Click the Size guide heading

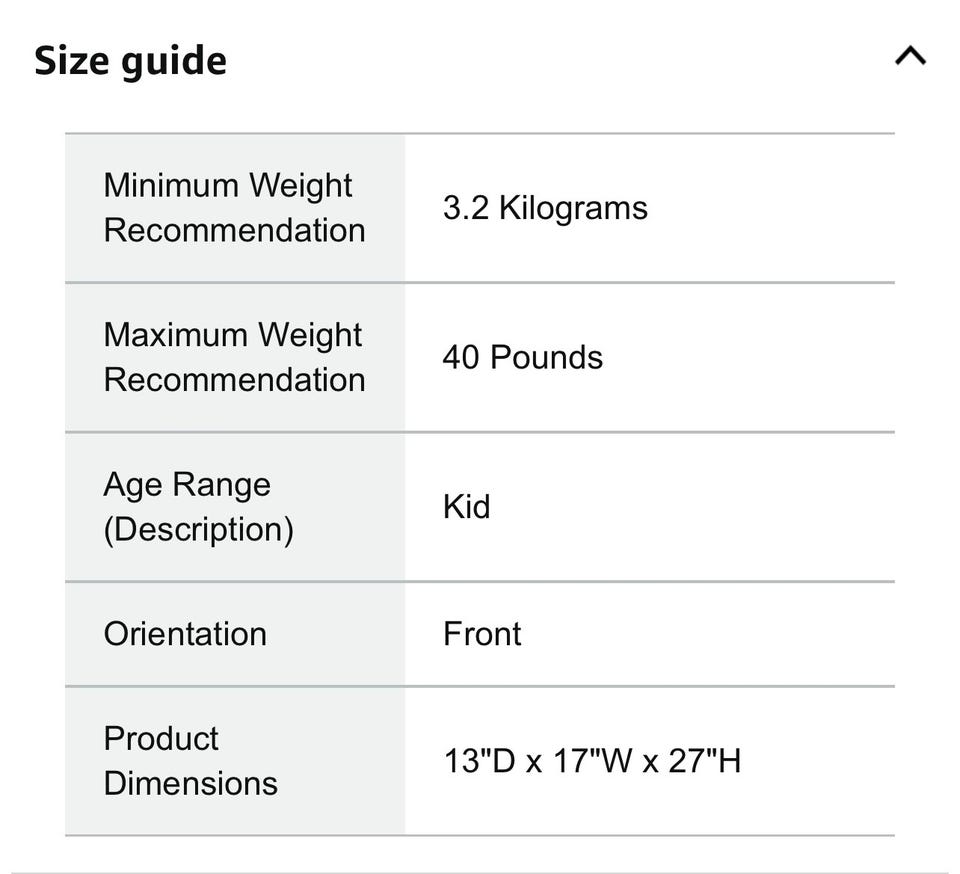pyautogui.click(x=131, y=60)
